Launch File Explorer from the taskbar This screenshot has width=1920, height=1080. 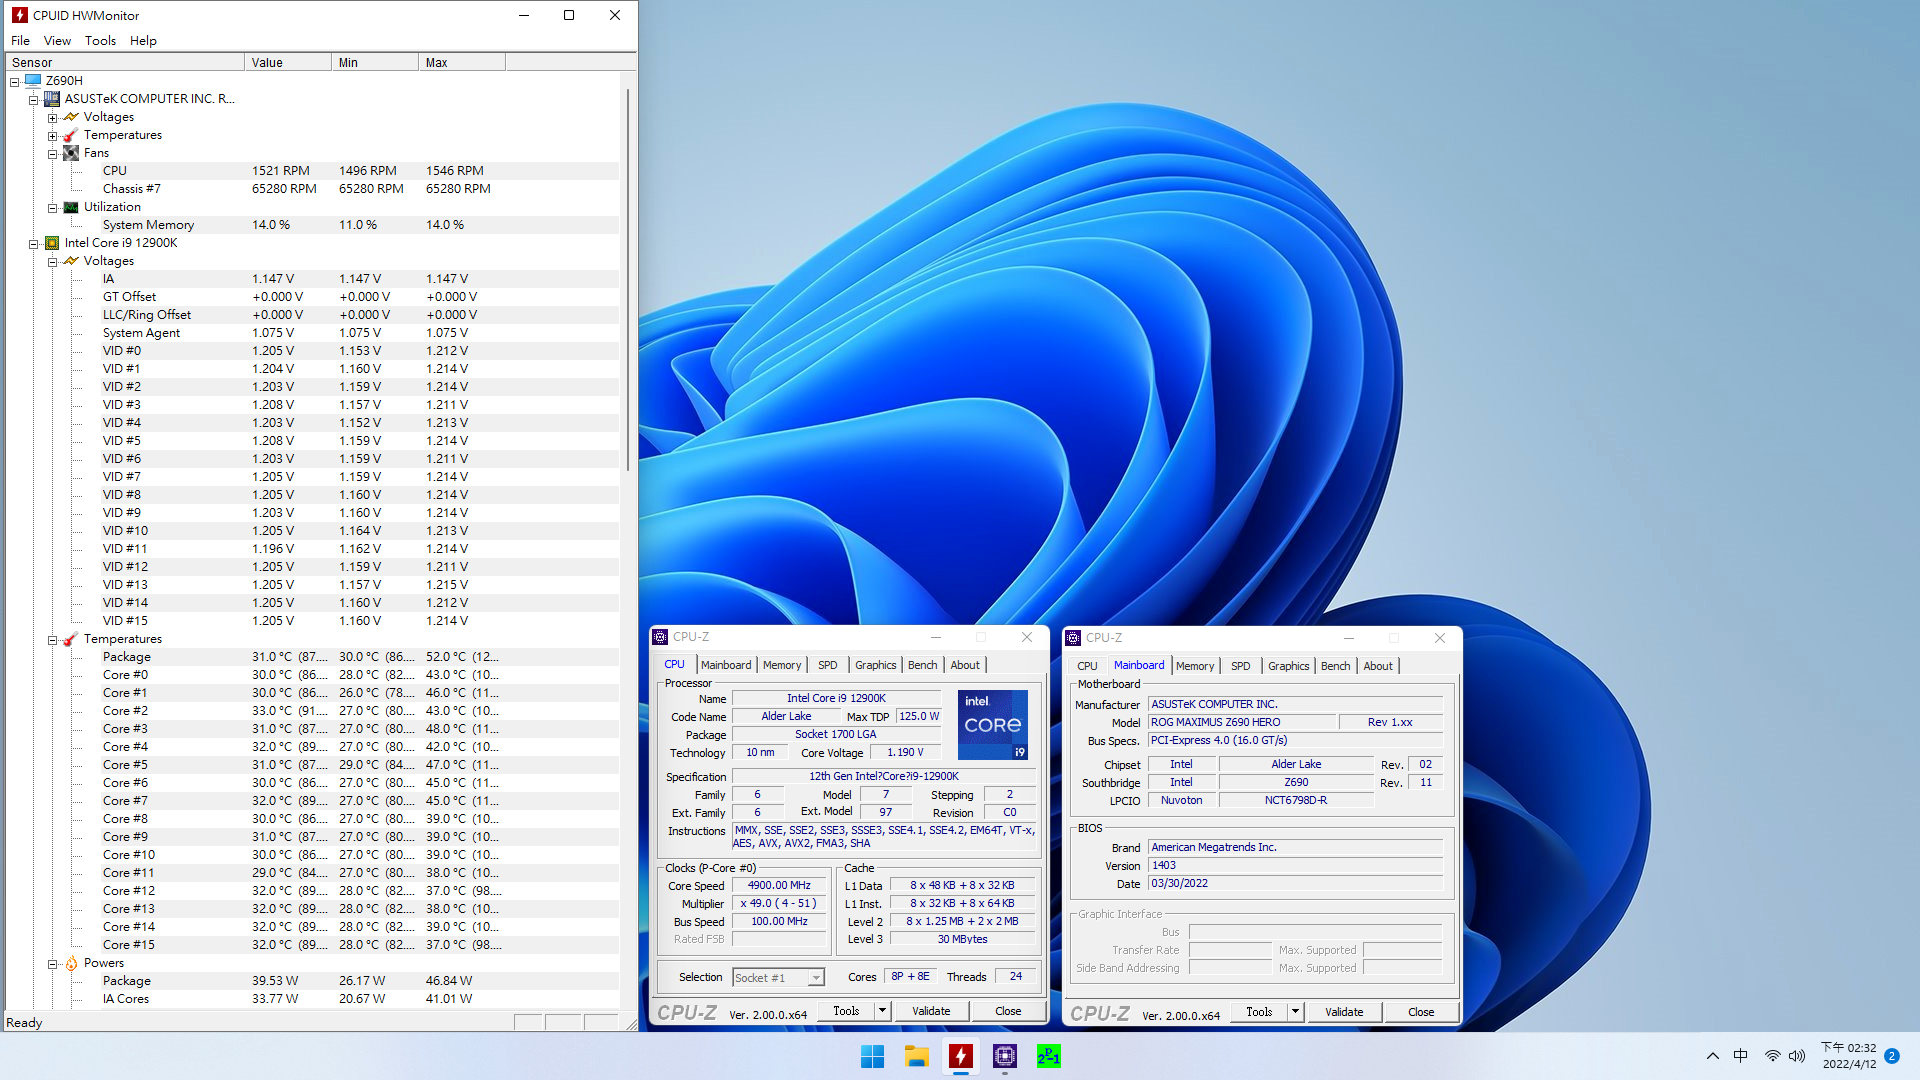916,1056
